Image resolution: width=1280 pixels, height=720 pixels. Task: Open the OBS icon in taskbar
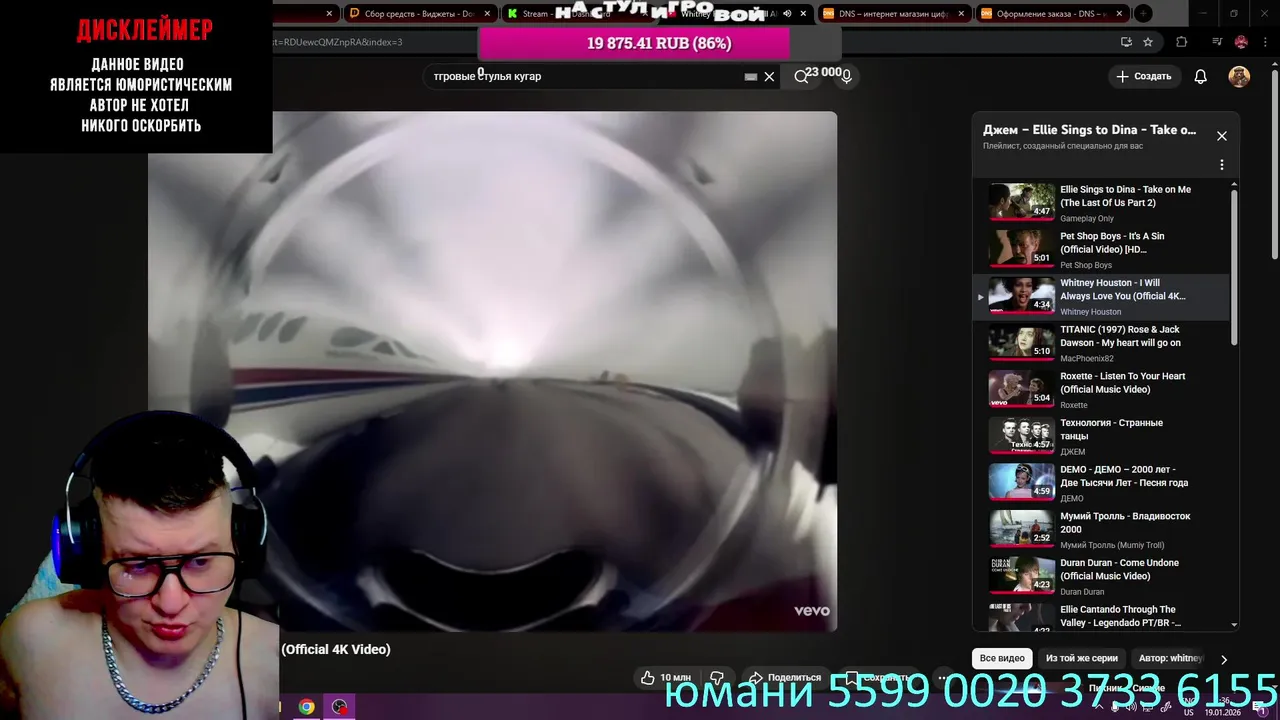pyautogui.click(x=340, y=707)
